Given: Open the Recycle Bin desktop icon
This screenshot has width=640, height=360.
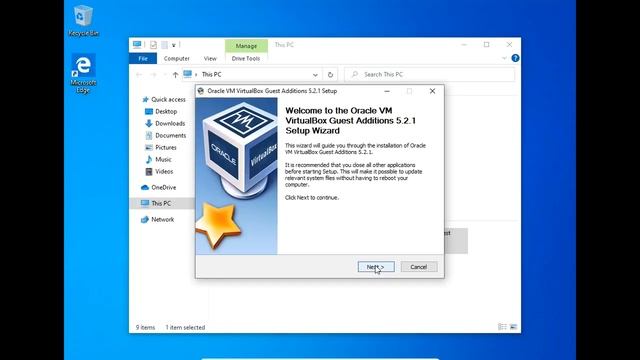Looking at the screenshot, I should click(x=83, y=21).
